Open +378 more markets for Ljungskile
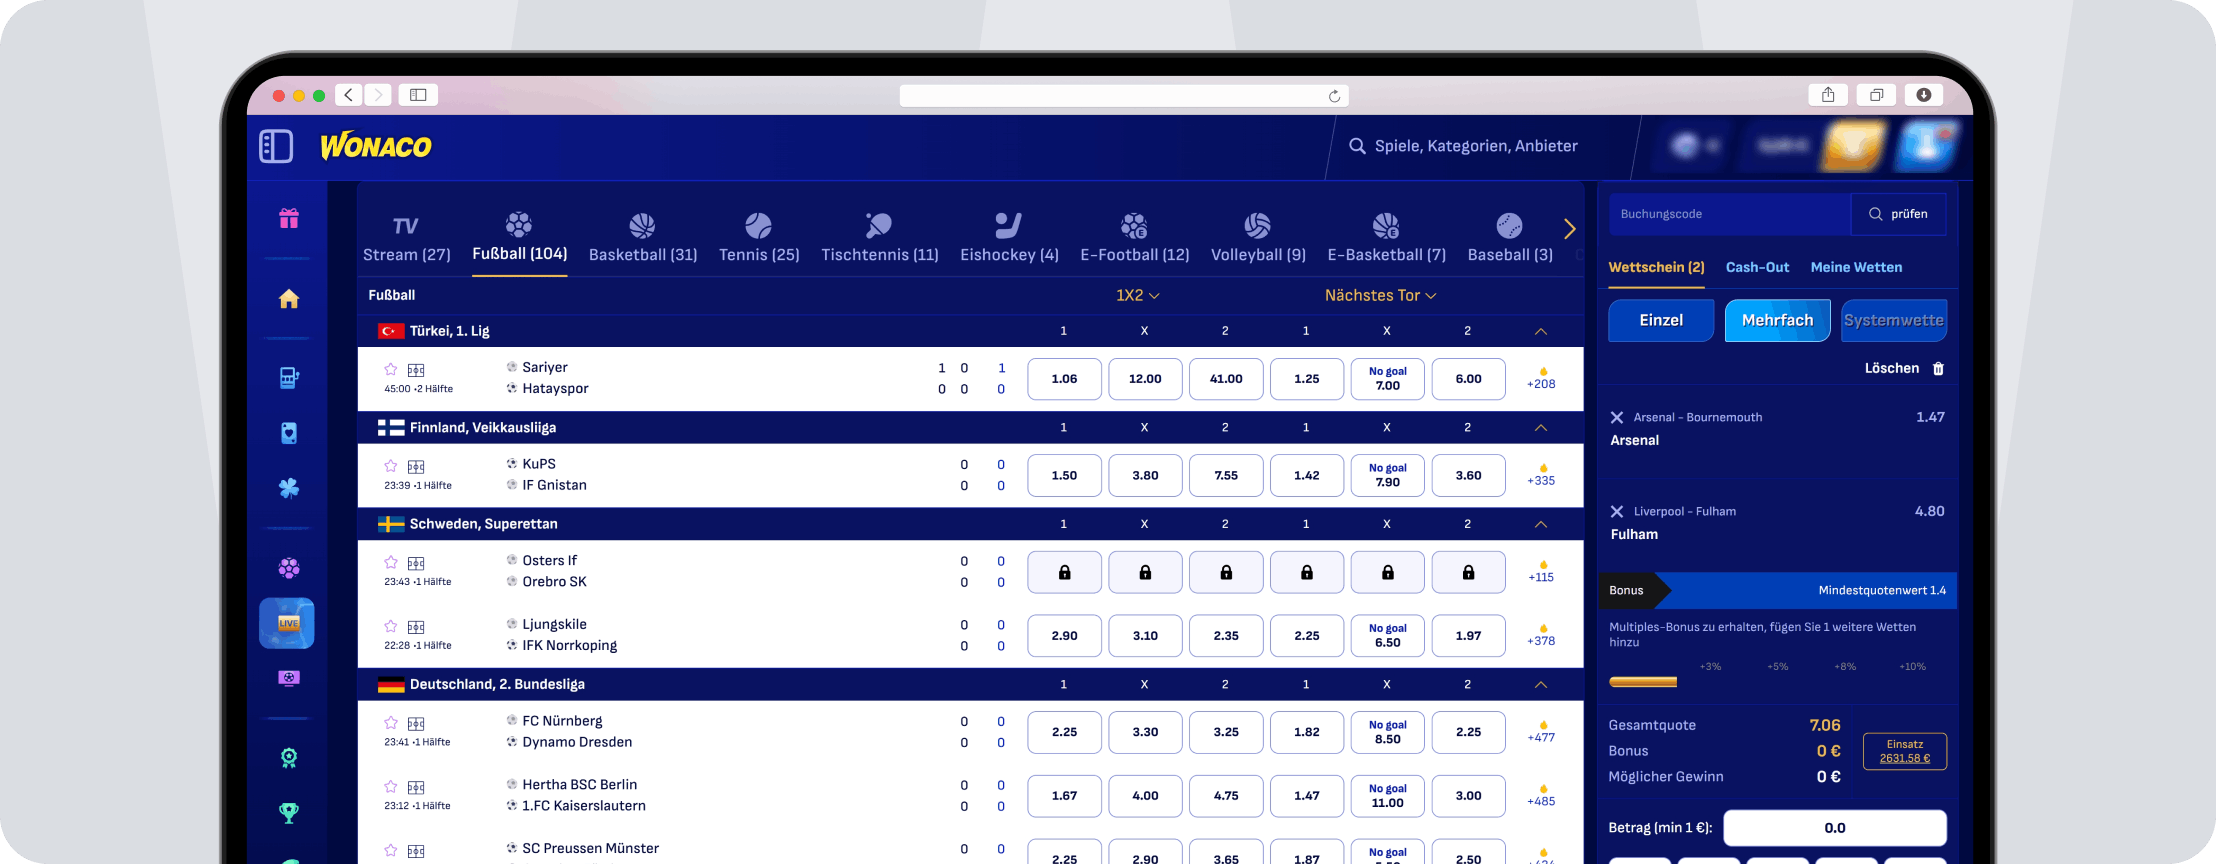The height and width of the screenshot is (864, 2216). [1541, 636]
